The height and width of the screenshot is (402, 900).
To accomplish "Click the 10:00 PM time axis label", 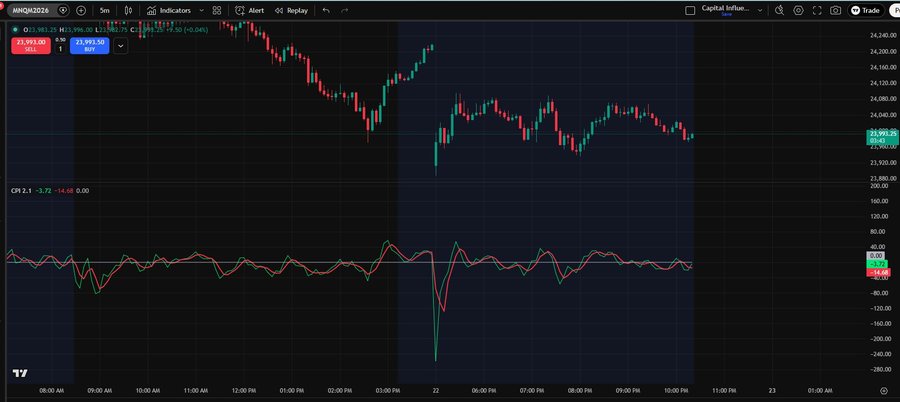I will pyautogui.click(x=676, y=391).
